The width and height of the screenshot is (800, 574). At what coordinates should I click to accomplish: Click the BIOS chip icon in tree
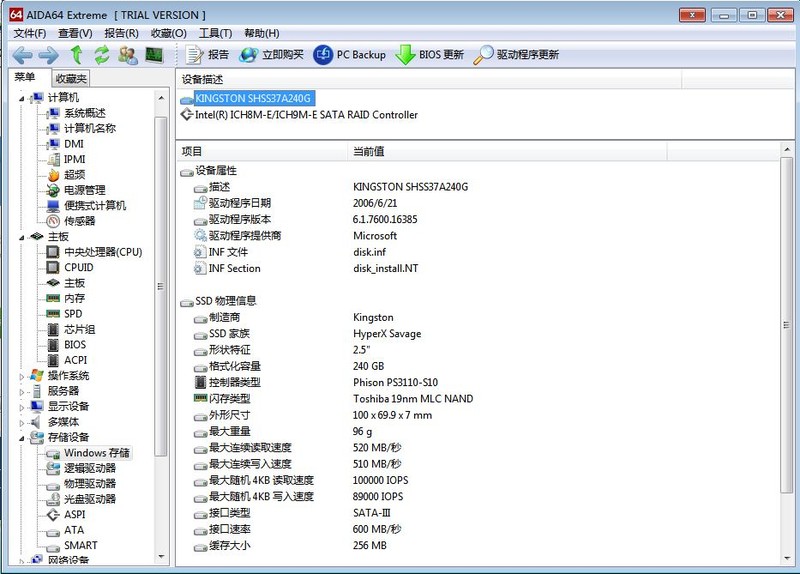(x=53, y=345)
